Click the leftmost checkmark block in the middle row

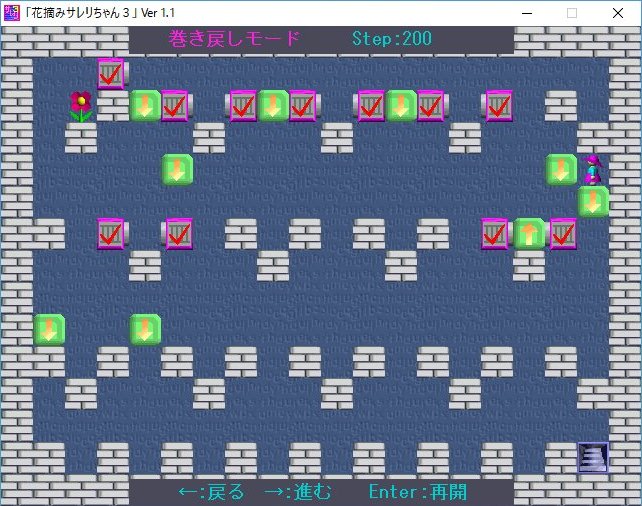(111, 233)
